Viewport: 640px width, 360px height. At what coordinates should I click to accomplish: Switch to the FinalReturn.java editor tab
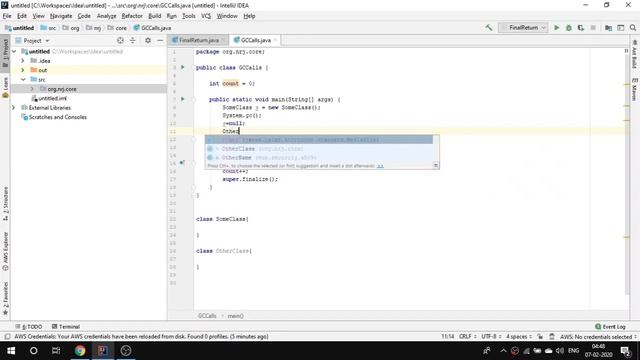pos(198,40)
